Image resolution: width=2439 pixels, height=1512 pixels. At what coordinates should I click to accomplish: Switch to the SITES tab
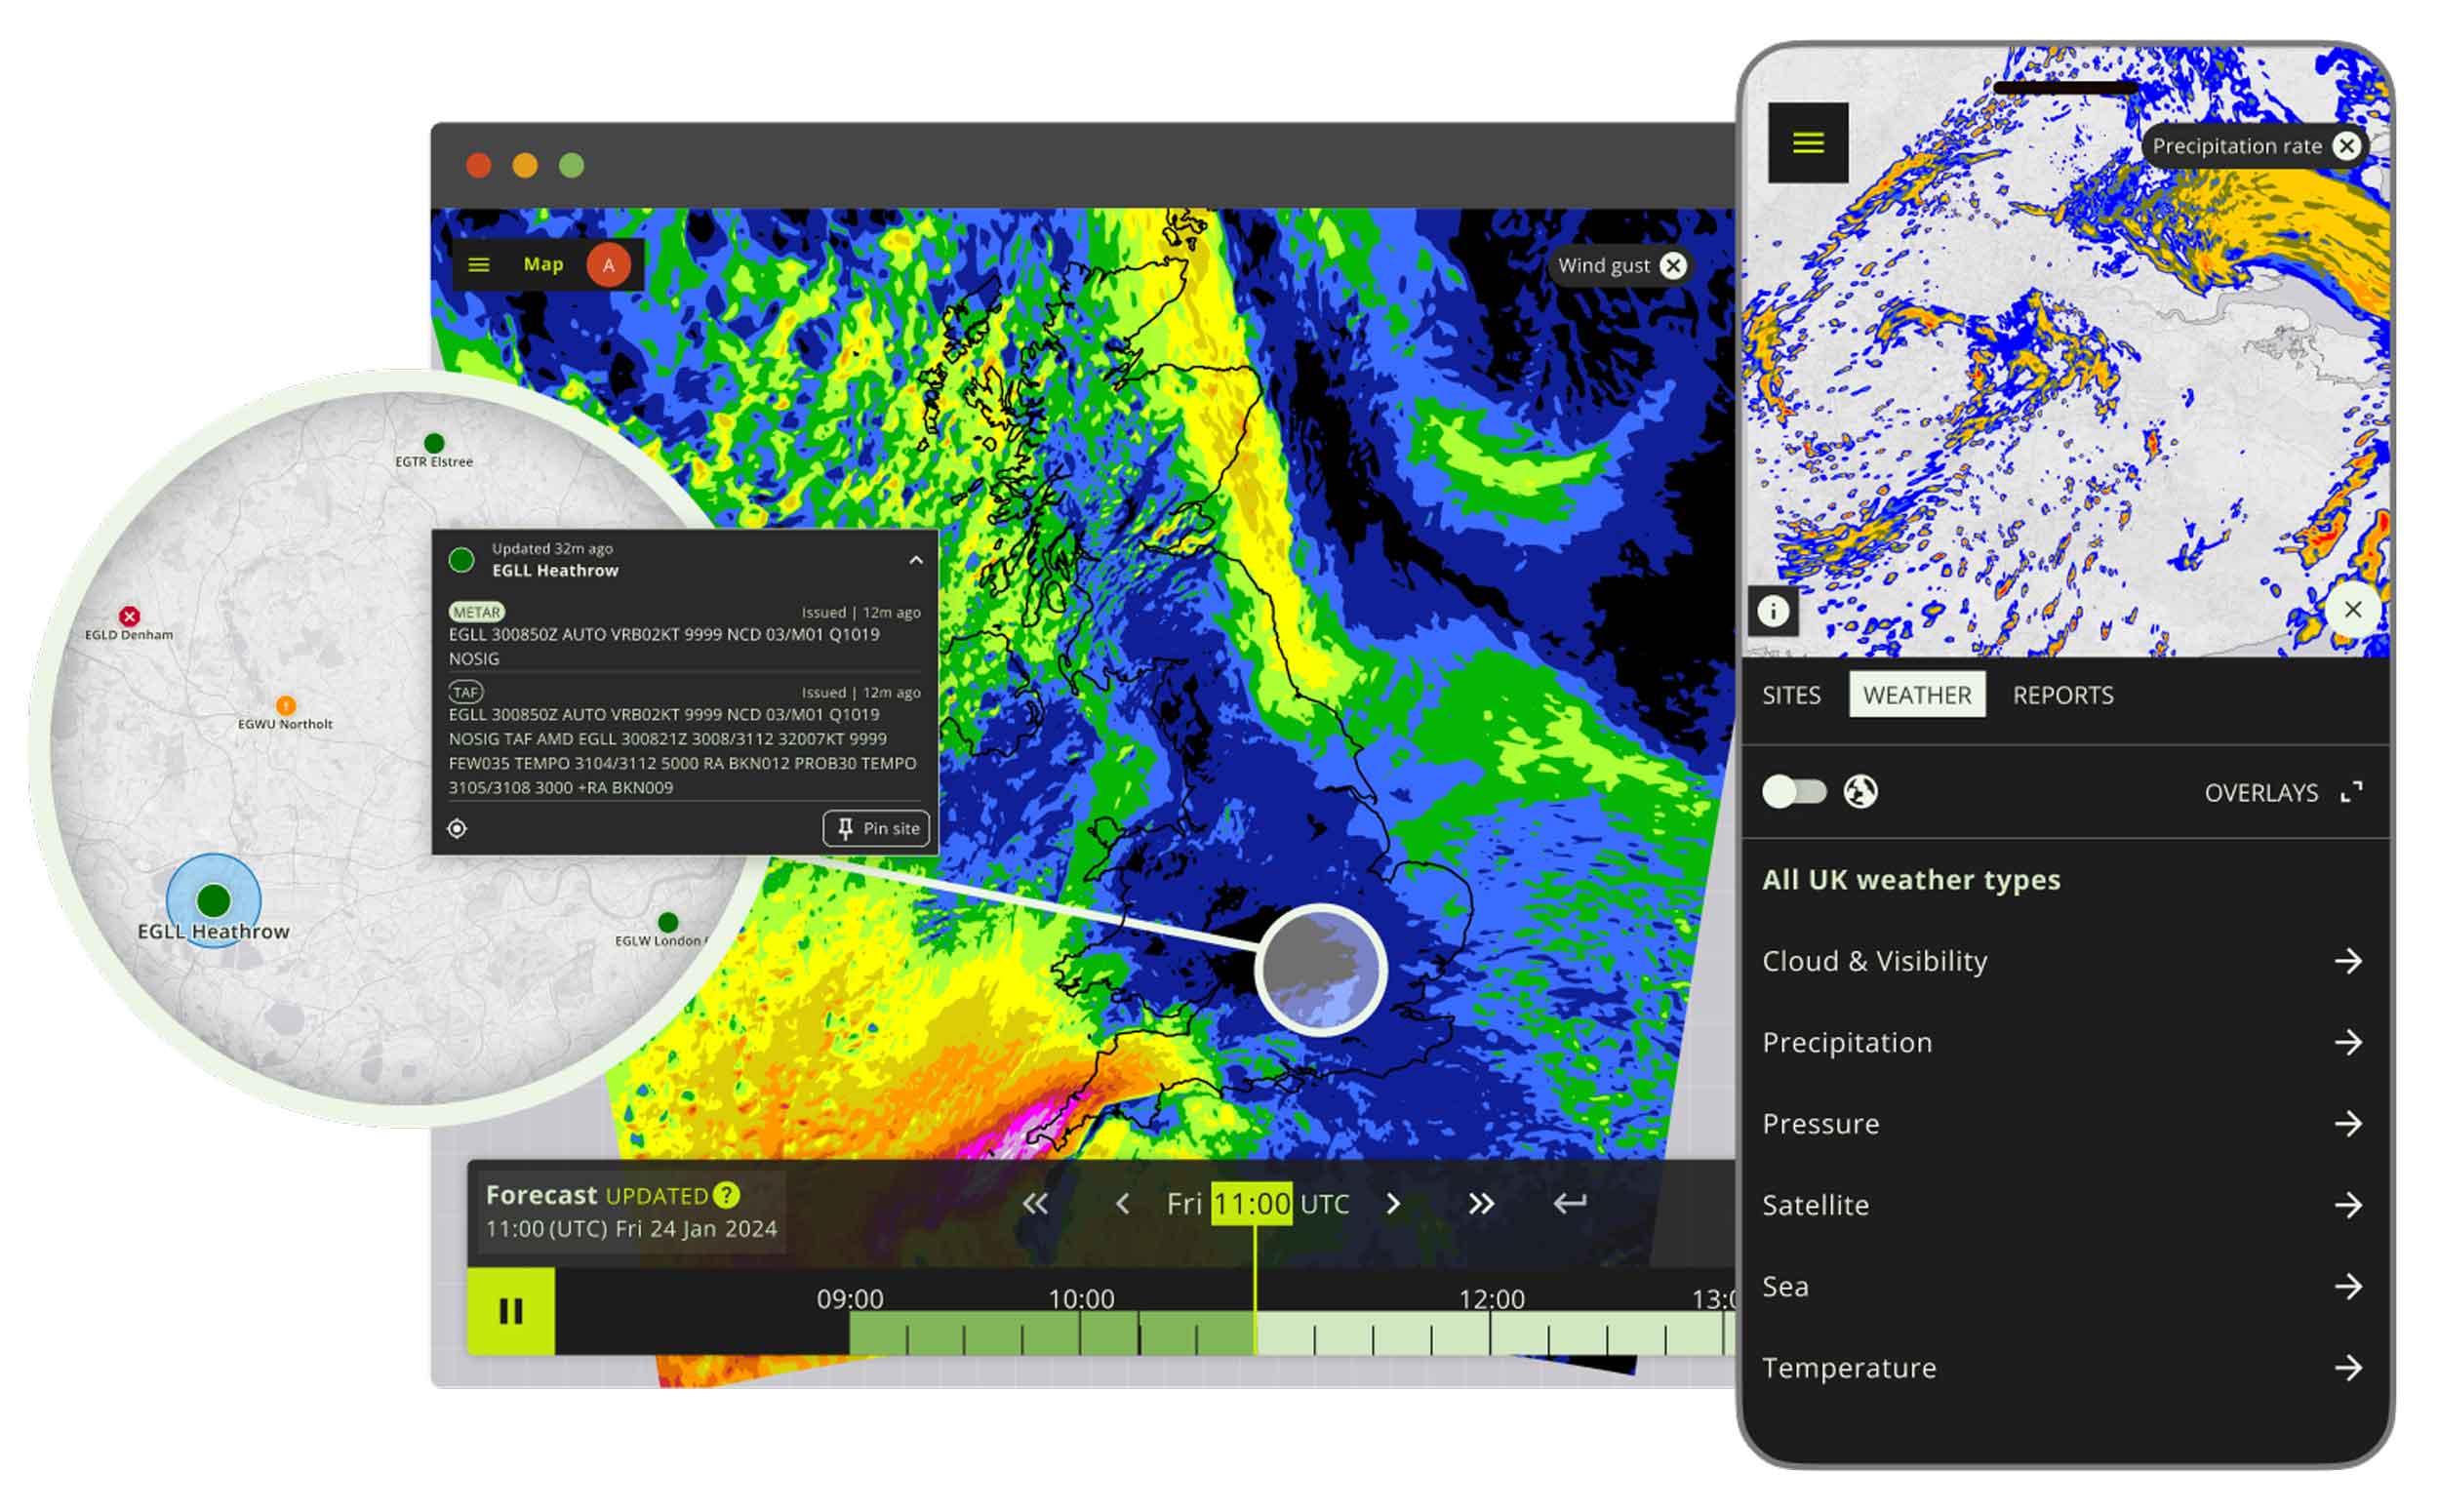[1791, 694]
